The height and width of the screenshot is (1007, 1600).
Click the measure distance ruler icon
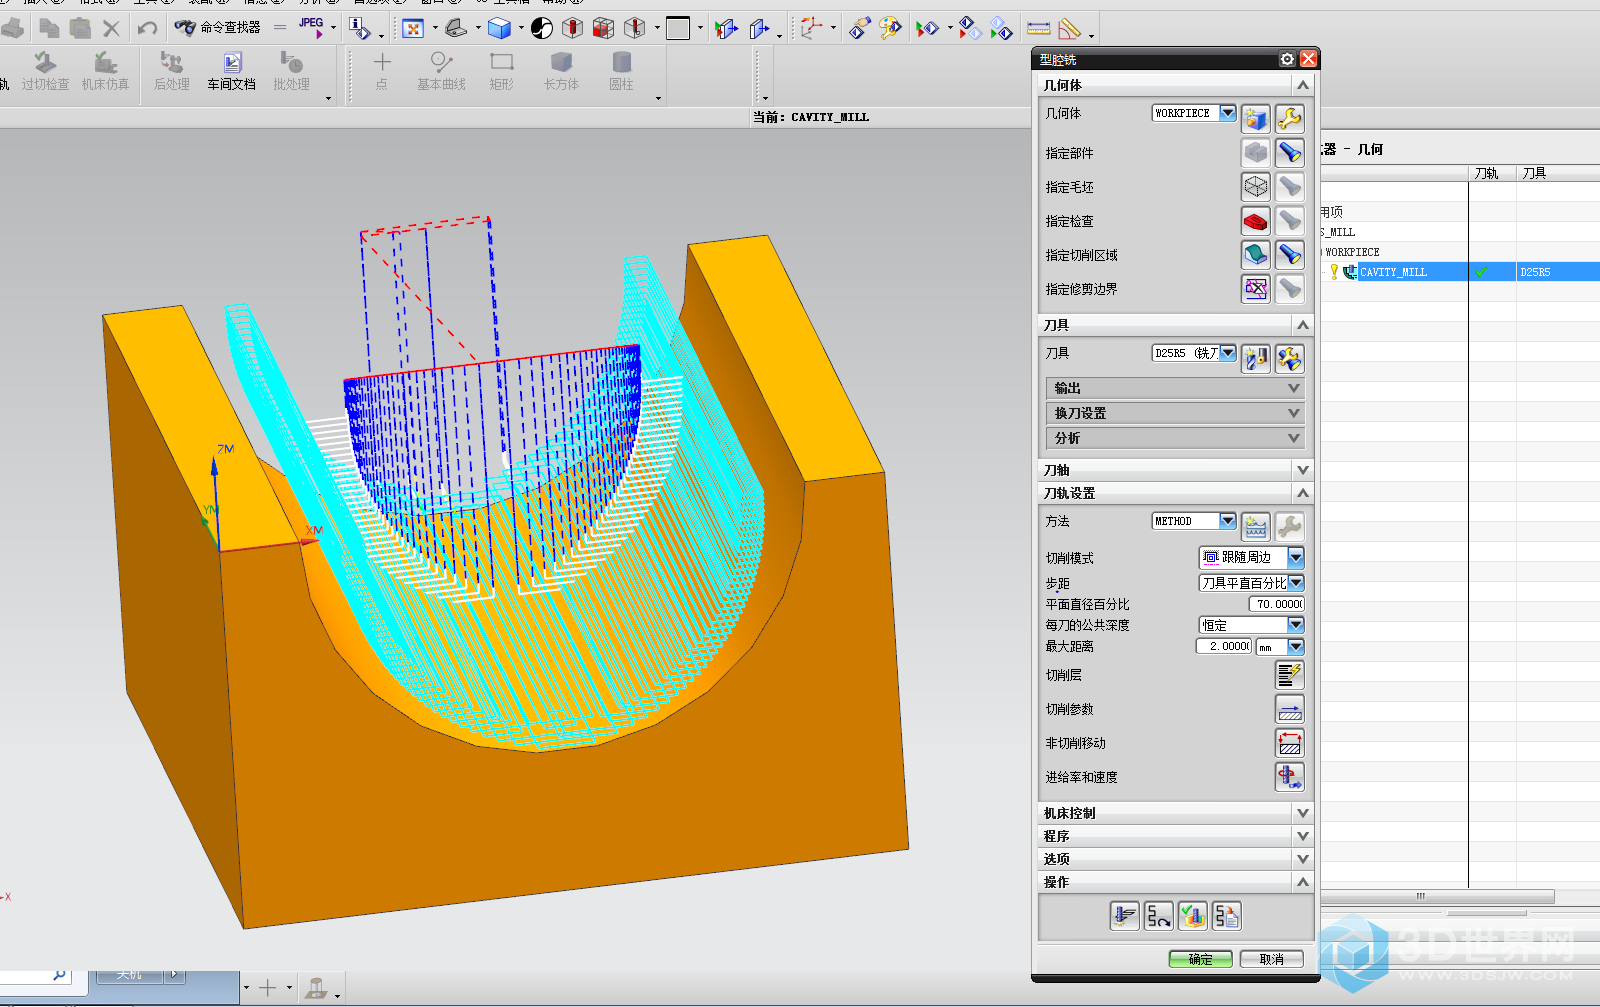[x=1039, y=28]
